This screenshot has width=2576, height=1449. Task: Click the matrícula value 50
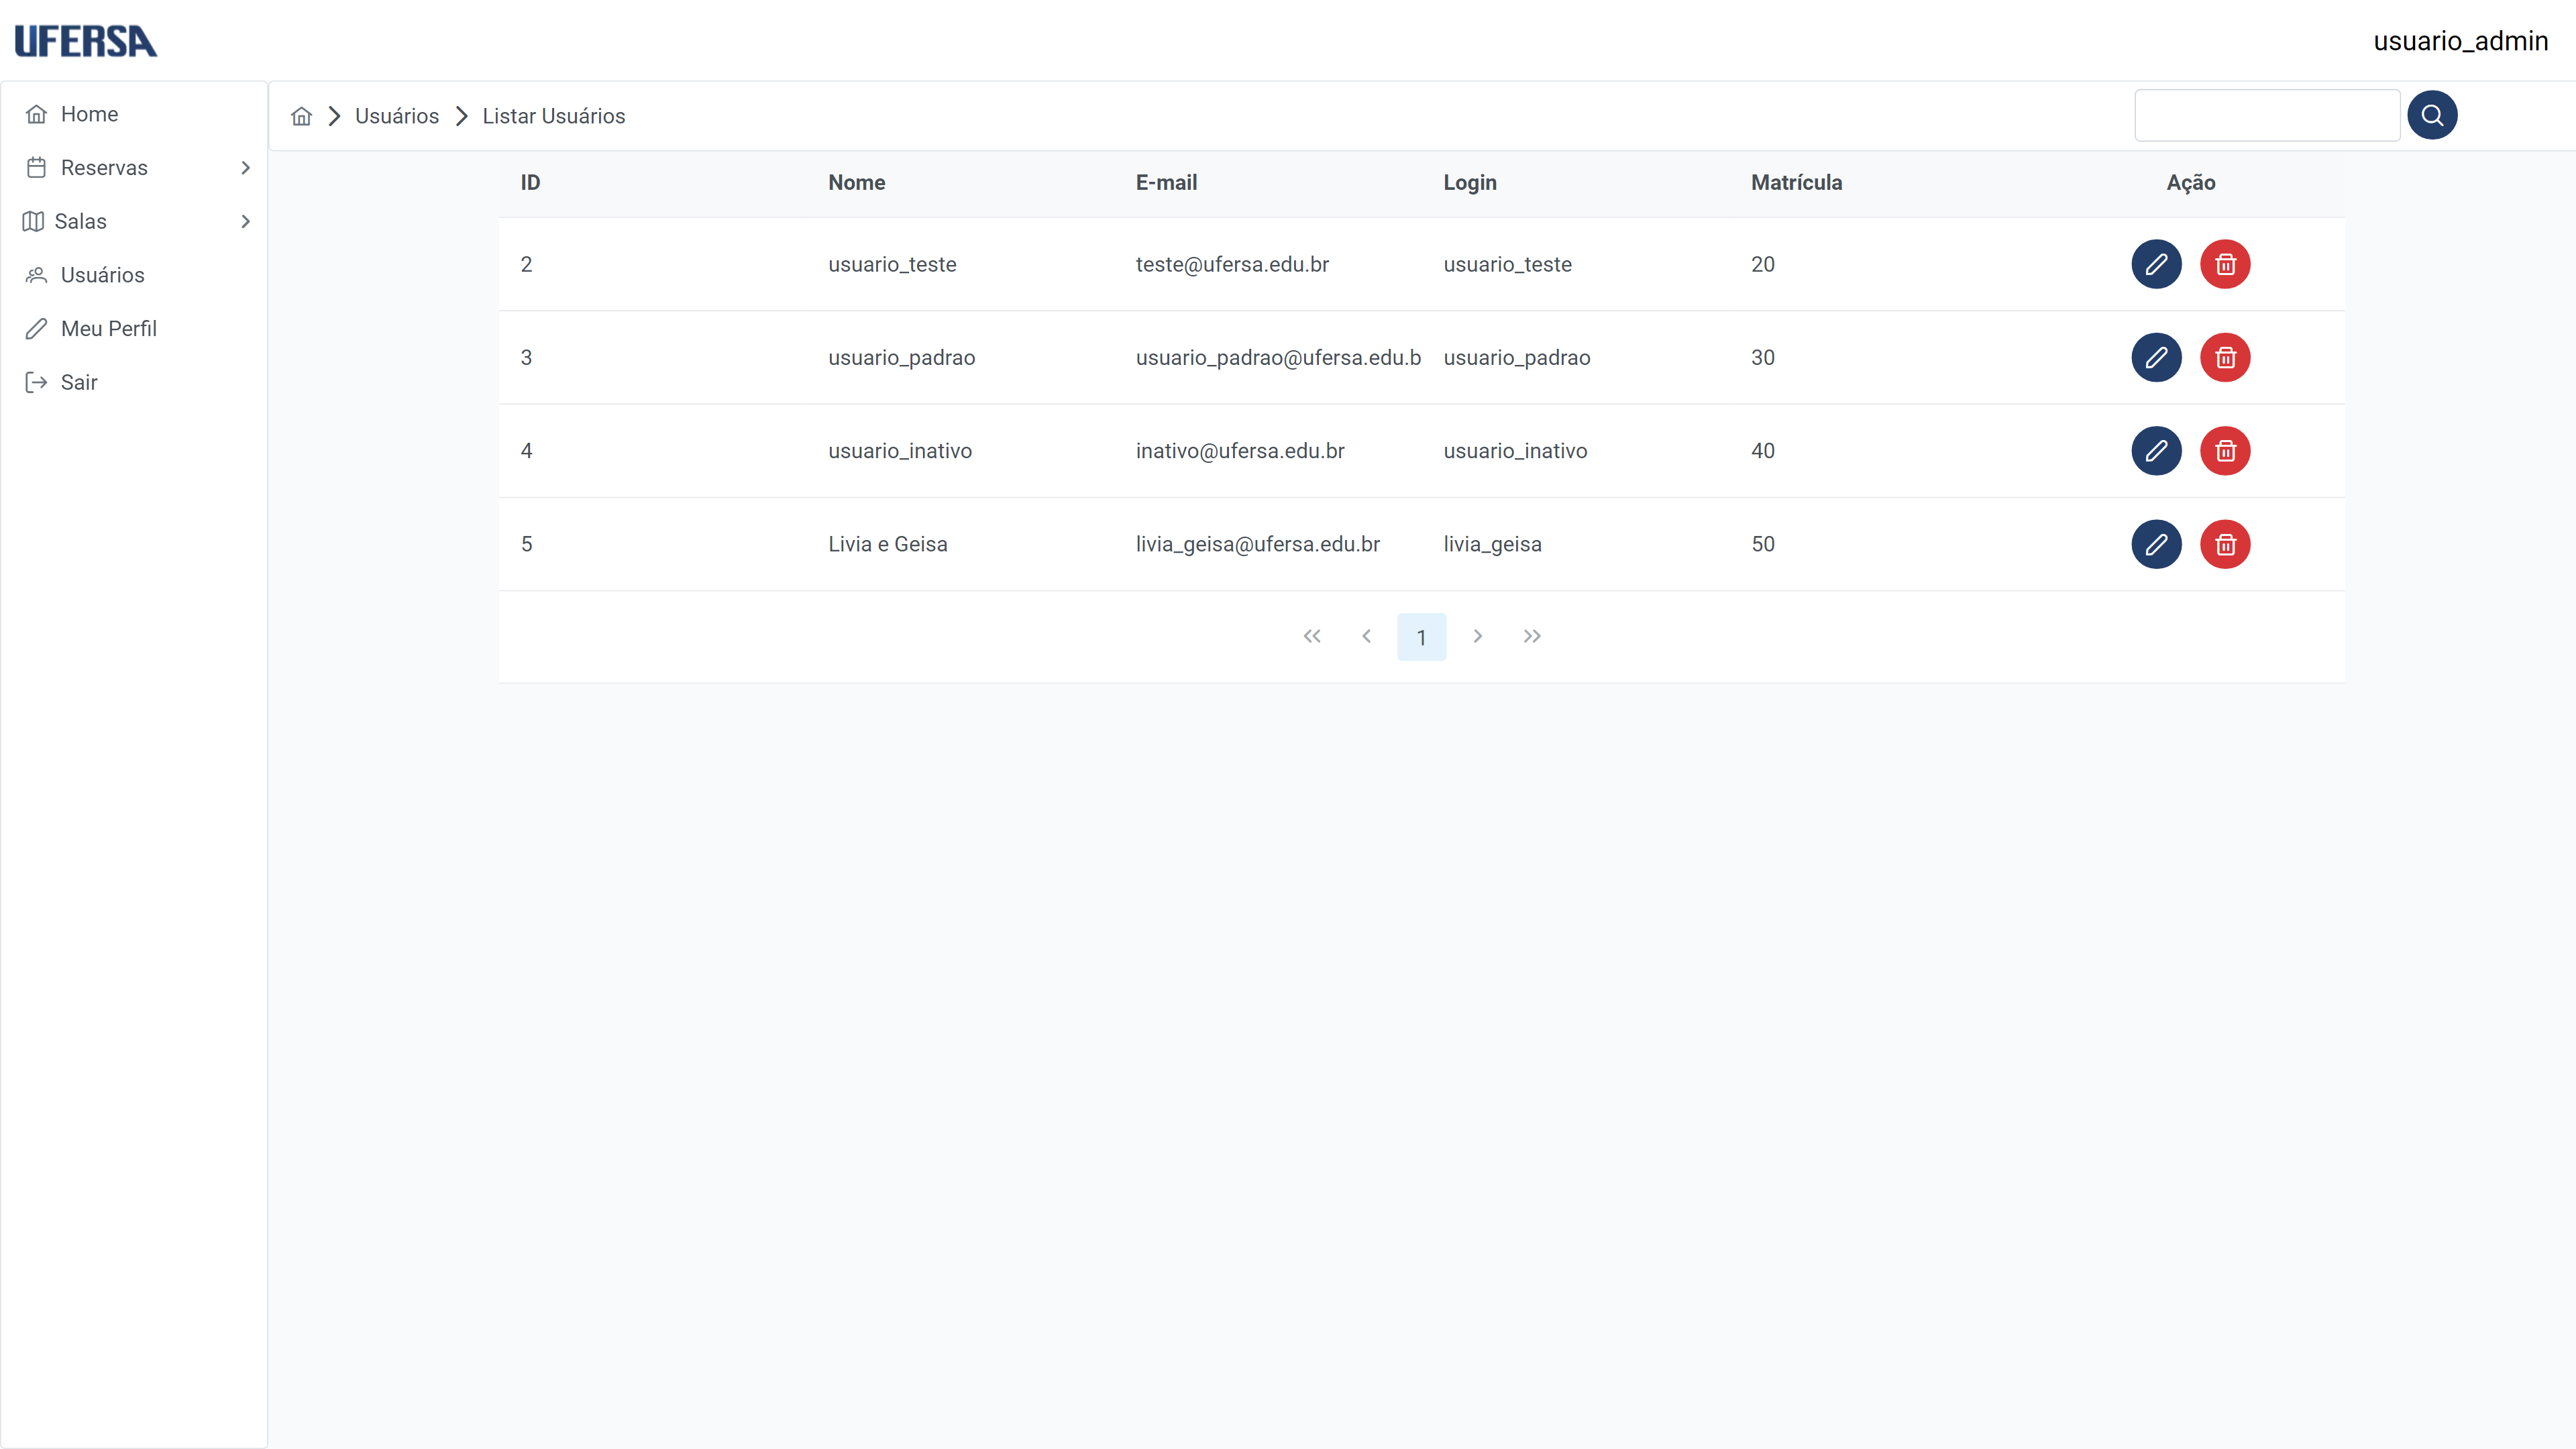(x=1762, y=544)
